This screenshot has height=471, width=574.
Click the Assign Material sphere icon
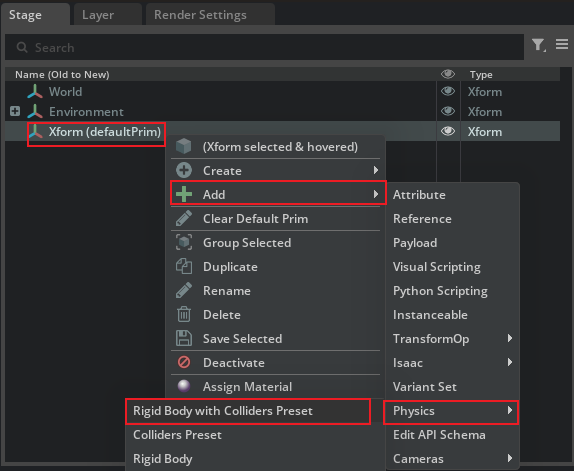coord(184,386)
